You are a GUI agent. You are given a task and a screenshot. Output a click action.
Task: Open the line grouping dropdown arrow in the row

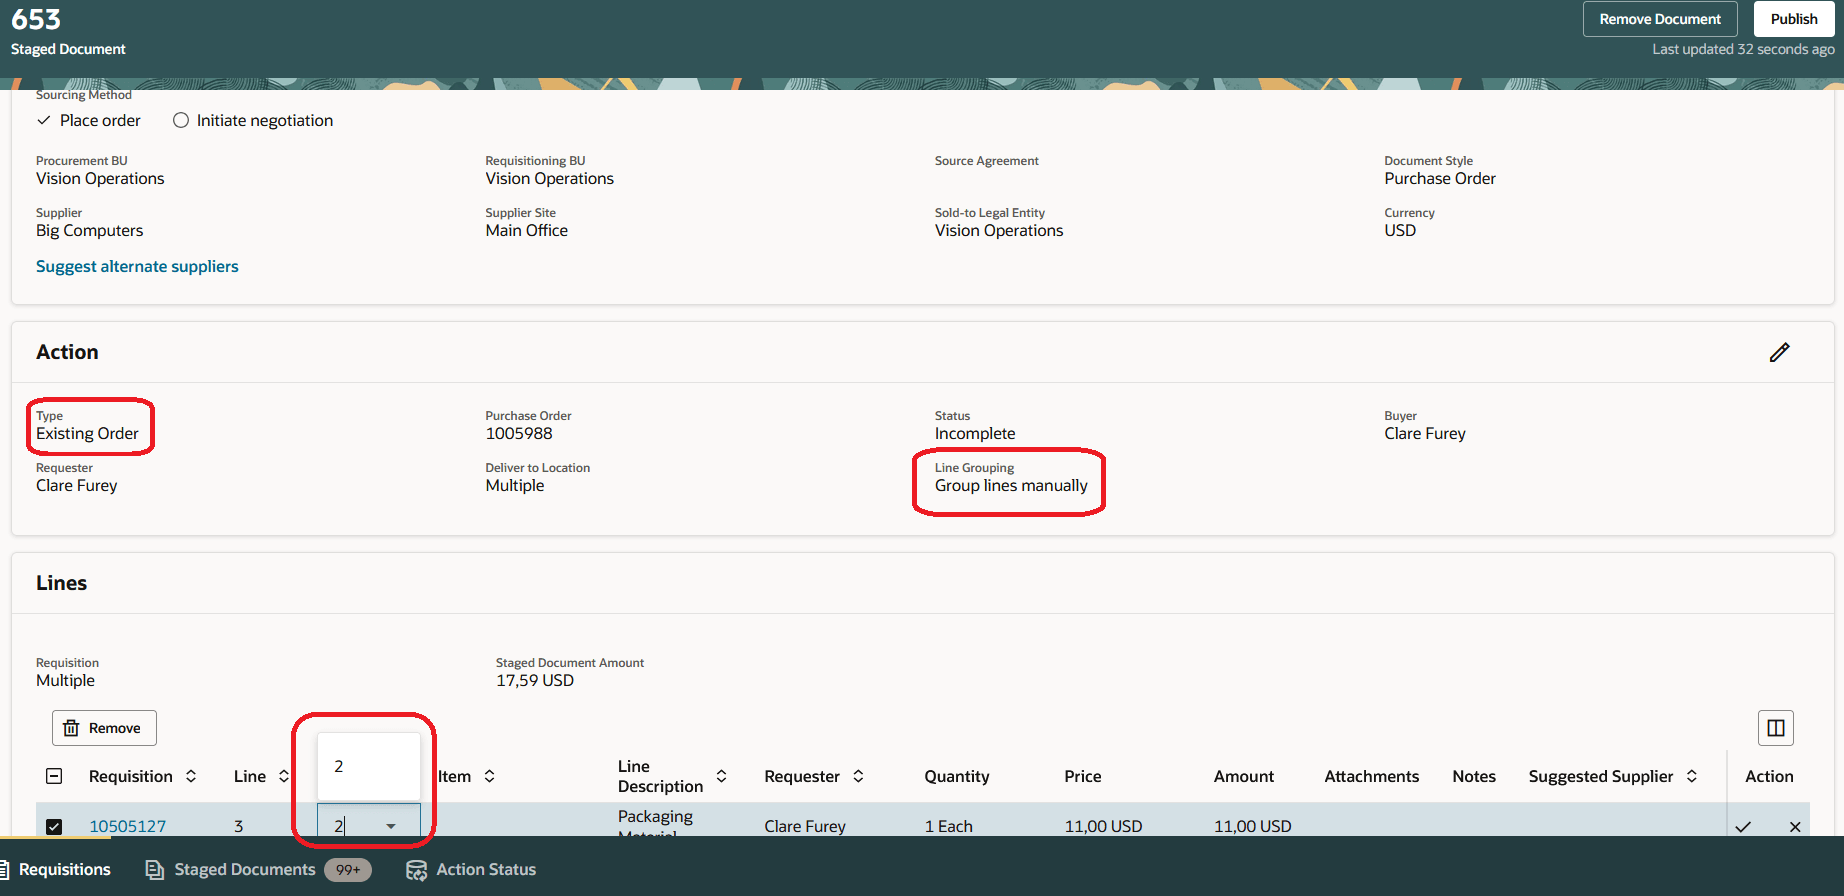tap(391, 826)
